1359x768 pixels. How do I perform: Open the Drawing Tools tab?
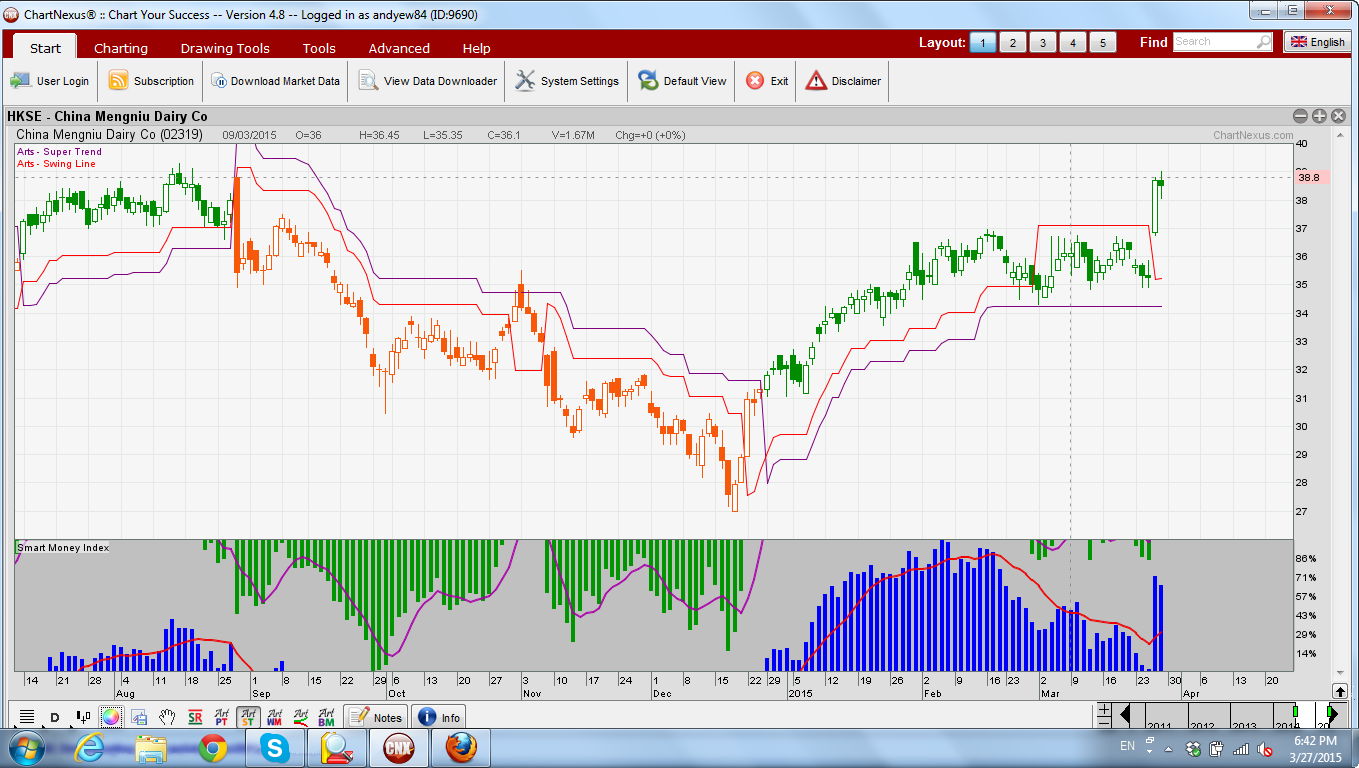coord(225,48)
